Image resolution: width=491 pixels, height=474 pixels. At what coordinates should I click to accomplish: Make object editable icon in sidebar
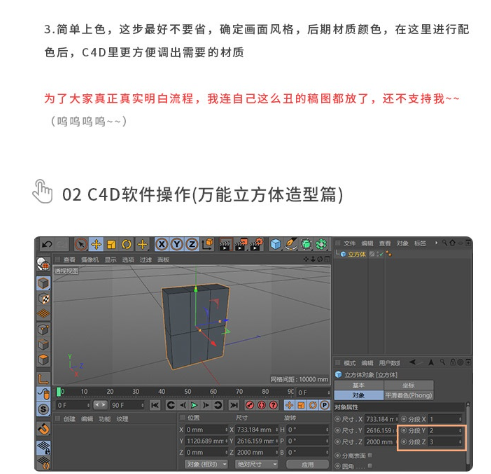(x=43, y=264)
